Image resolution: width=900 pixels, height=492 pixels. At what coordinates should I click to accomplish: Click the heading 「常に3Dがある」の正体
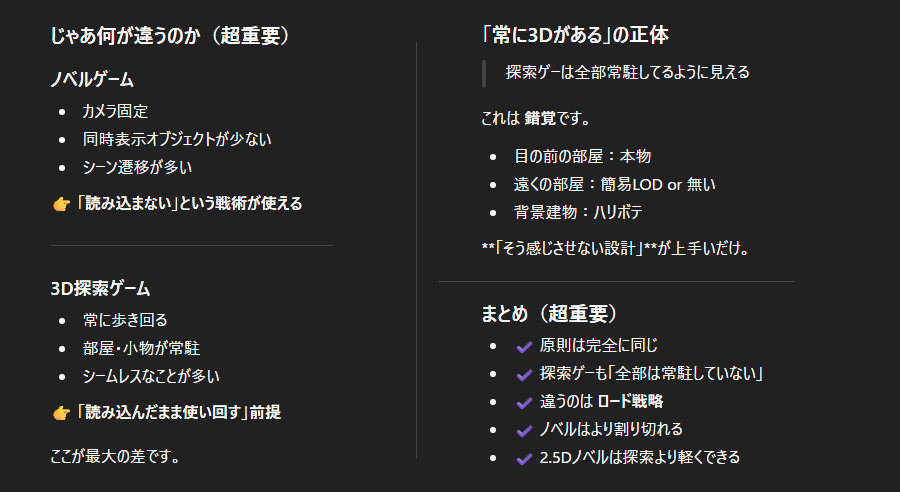point(575,35)
